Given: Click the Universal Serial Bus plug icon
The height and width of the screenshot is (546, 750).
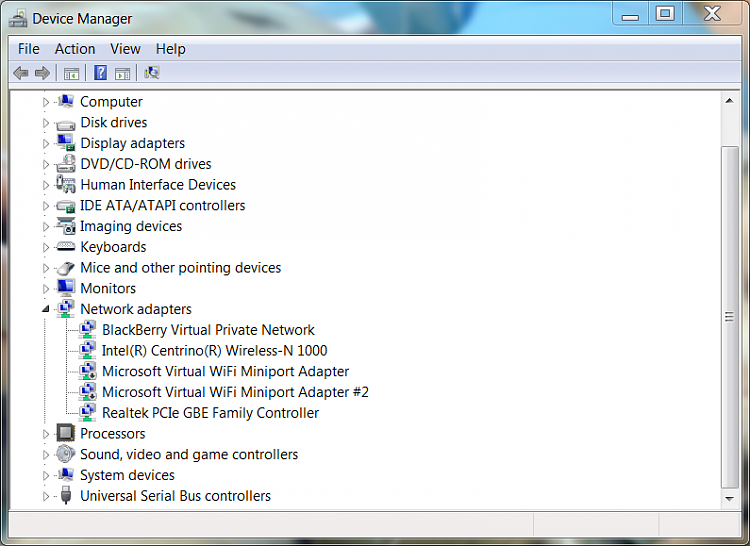Looking at the screenshot, I should click(x=66, y=495).
